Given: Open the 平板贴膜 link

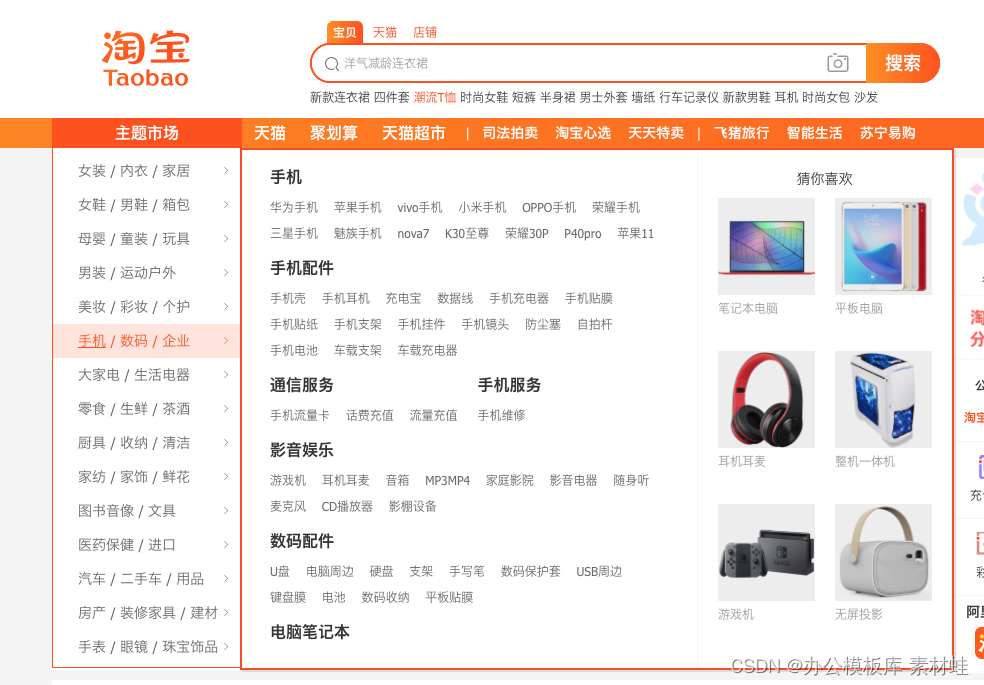Looking at the screenshot, I should tap(449, 597).
